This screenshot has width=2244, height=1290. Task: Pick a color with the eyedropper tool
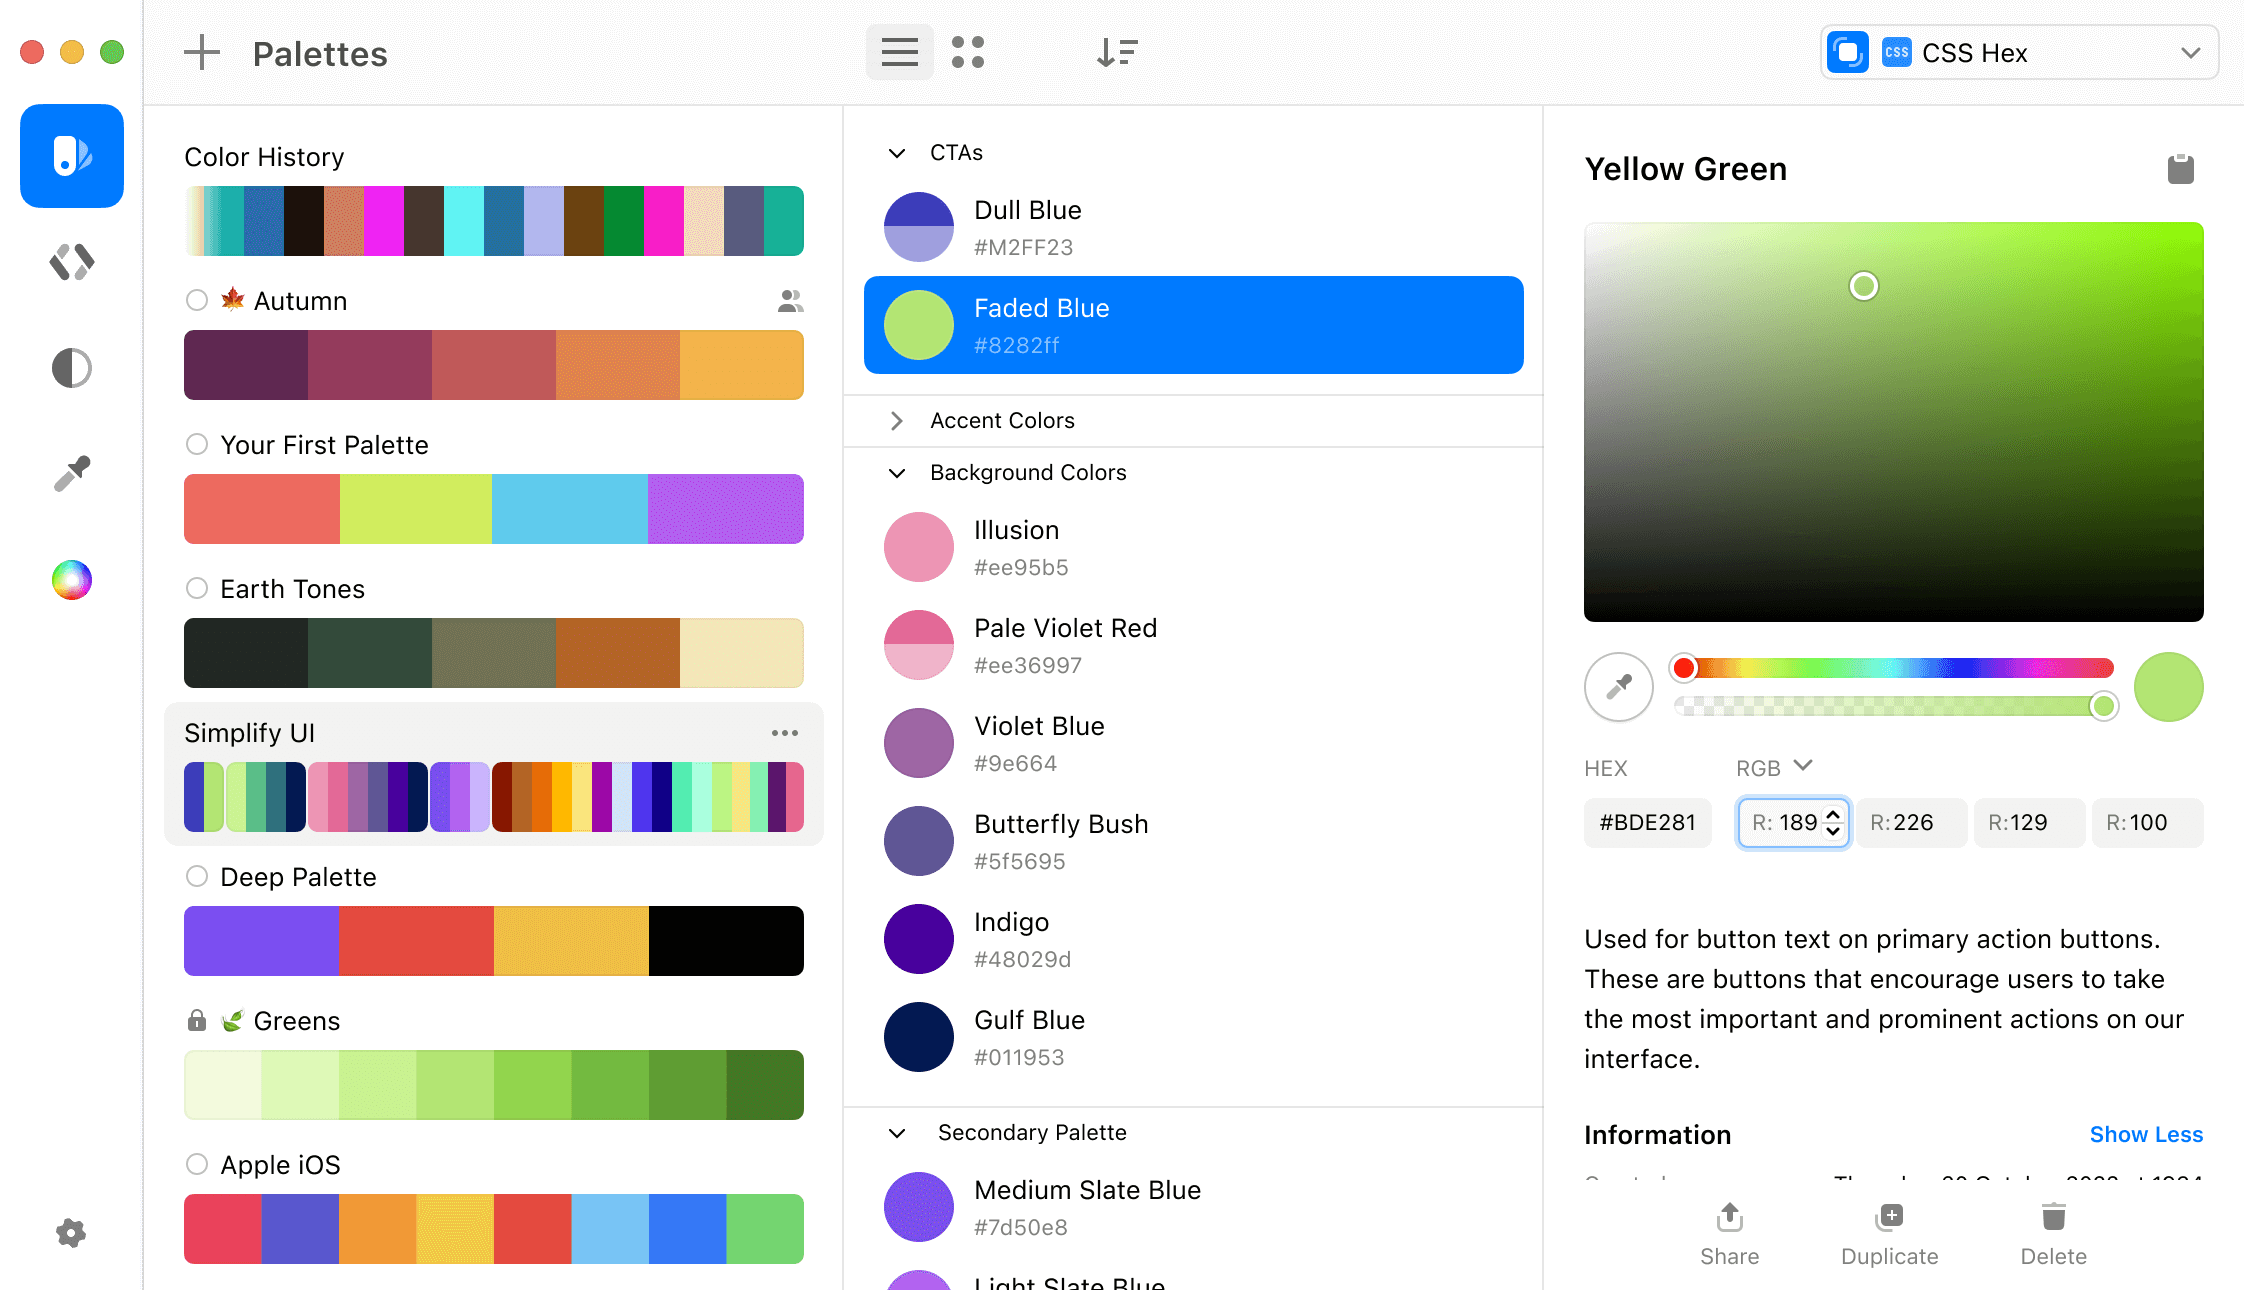(1618, 687)
